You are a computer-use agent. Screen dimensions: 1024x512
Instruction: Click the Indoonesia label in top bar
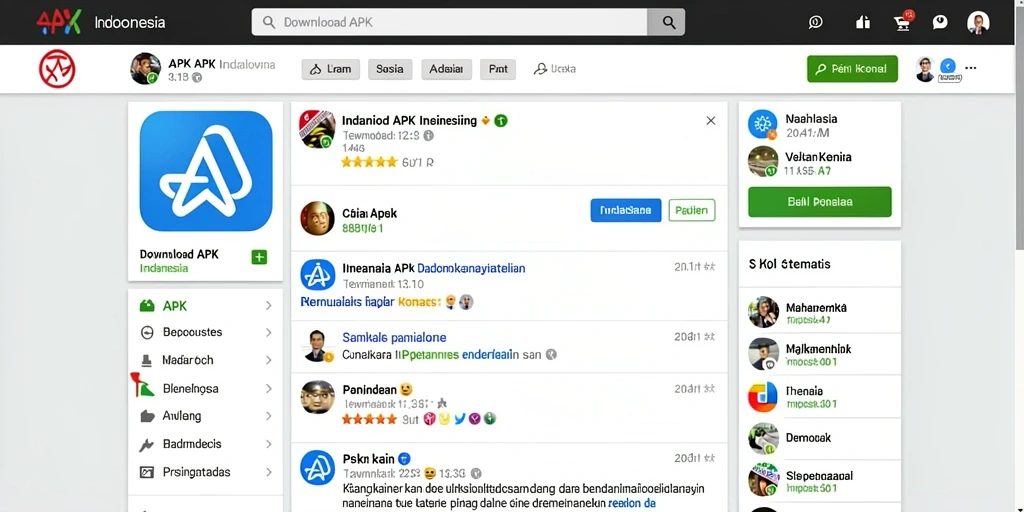[129, 23]
